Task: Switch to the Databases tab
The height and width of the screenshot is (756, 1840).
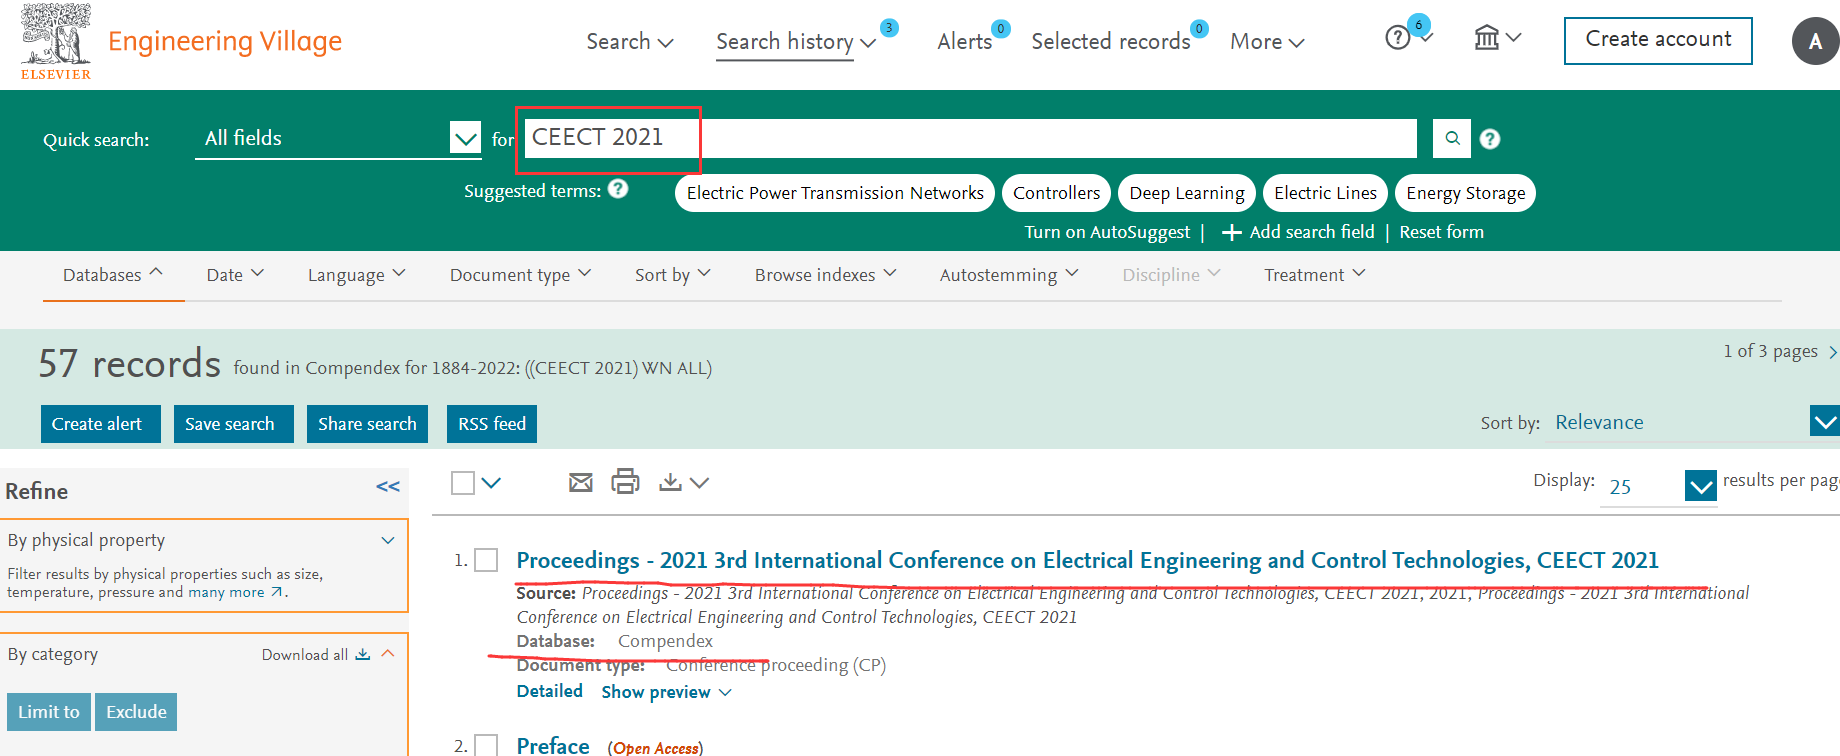Action: tap(113, 275)
